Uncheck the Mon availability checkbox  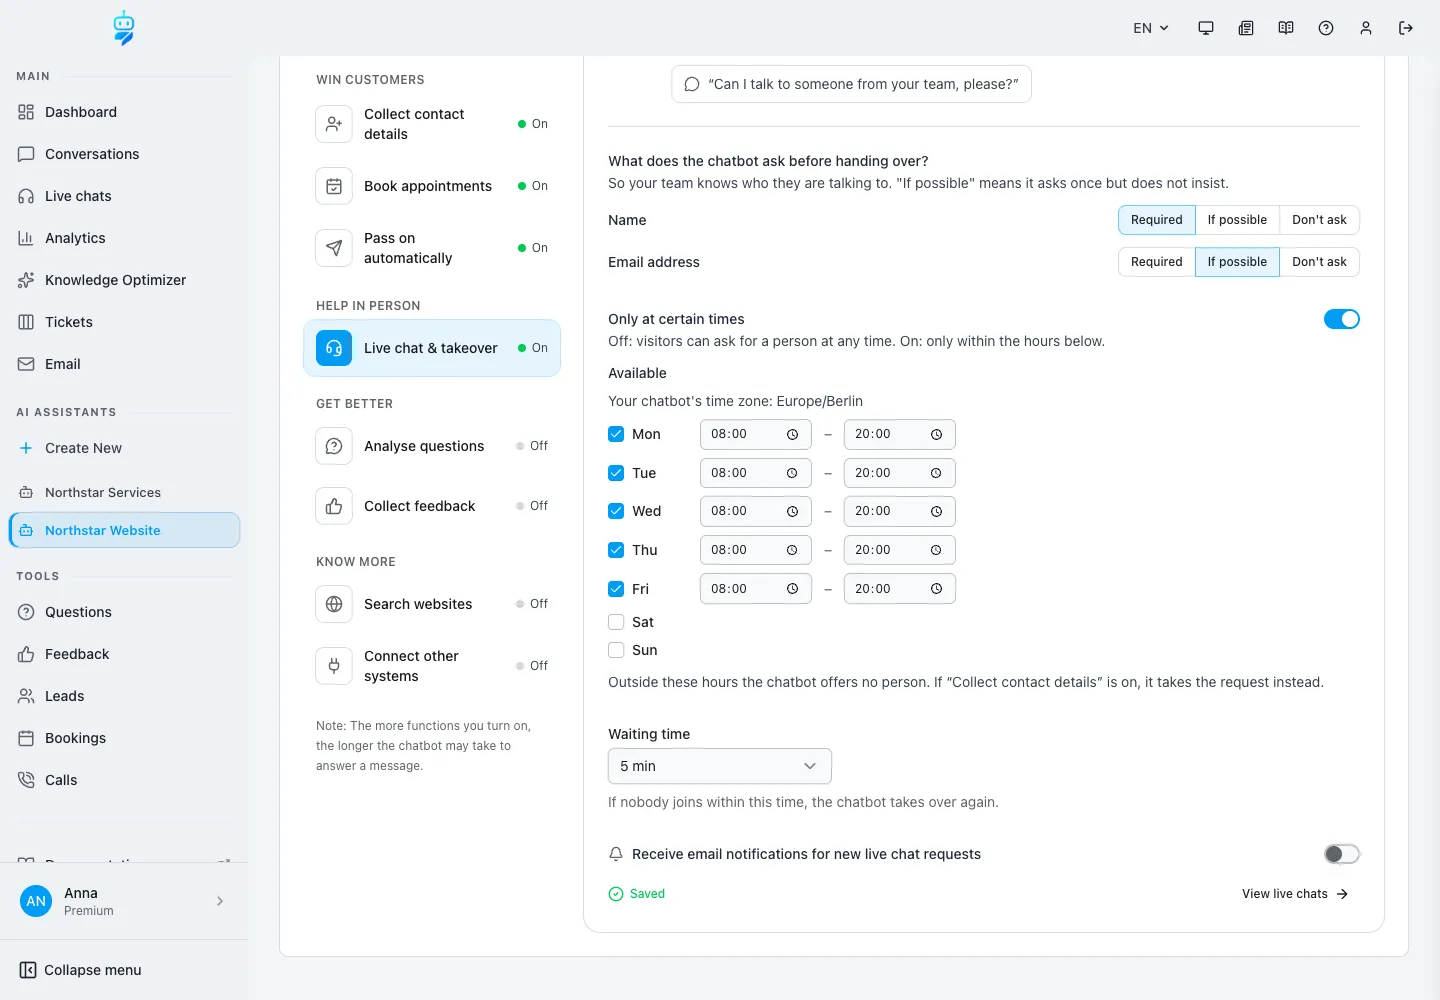click(616, 434)
